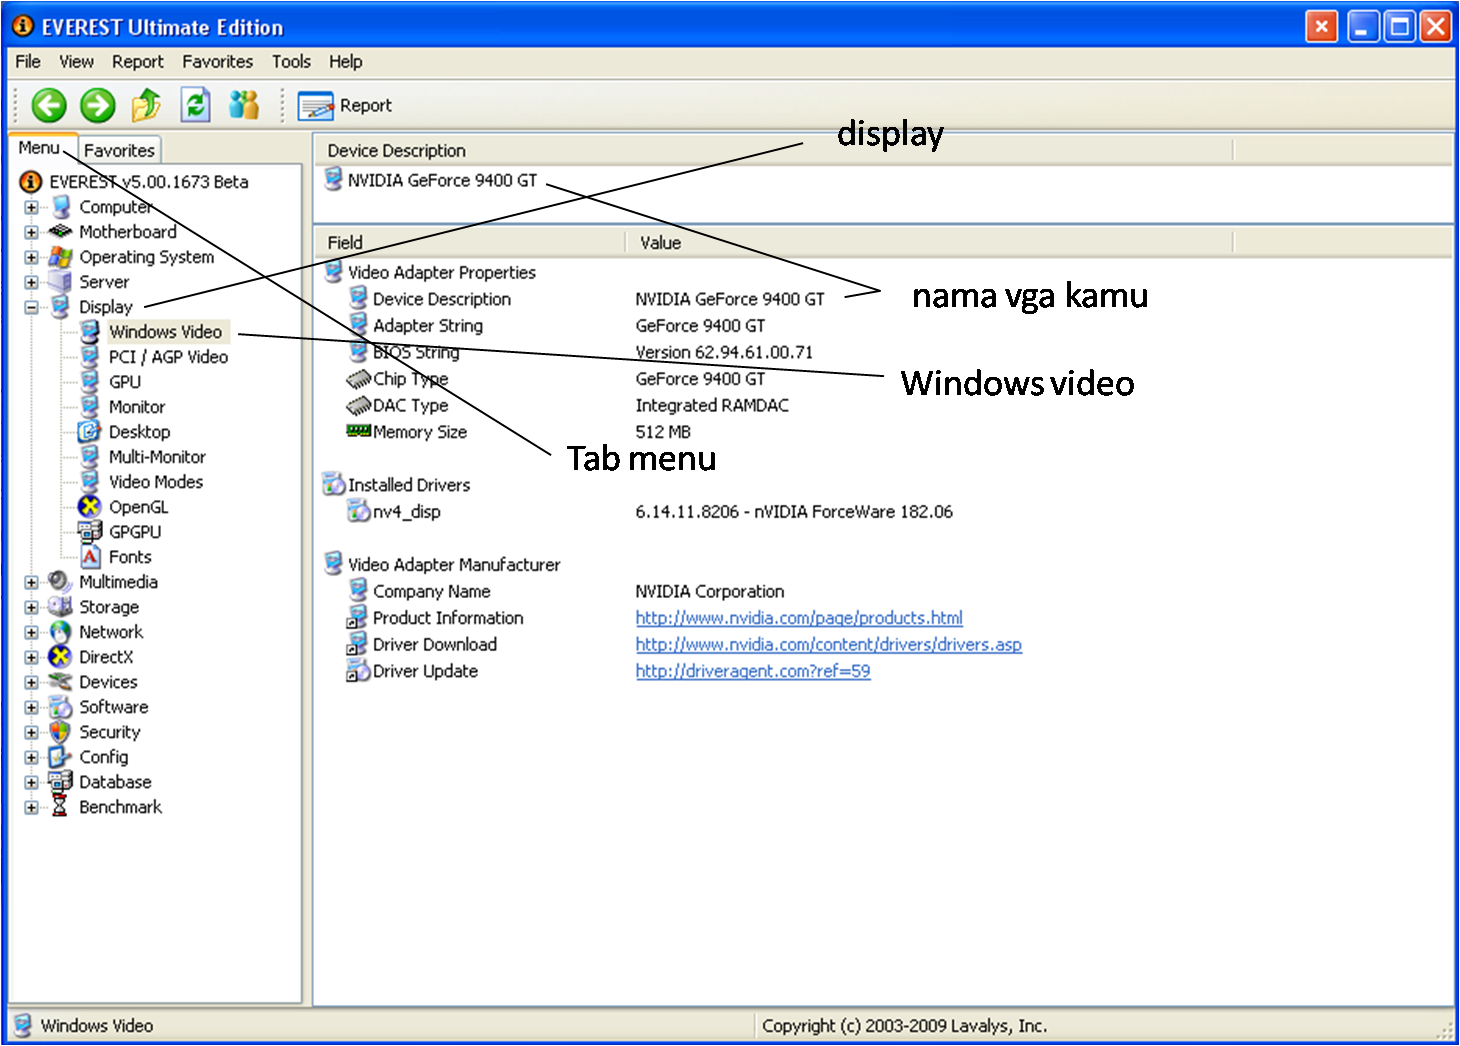Select the Monitor tree item
Viewport: 1460px width, 1046px height.
(137, 407)
